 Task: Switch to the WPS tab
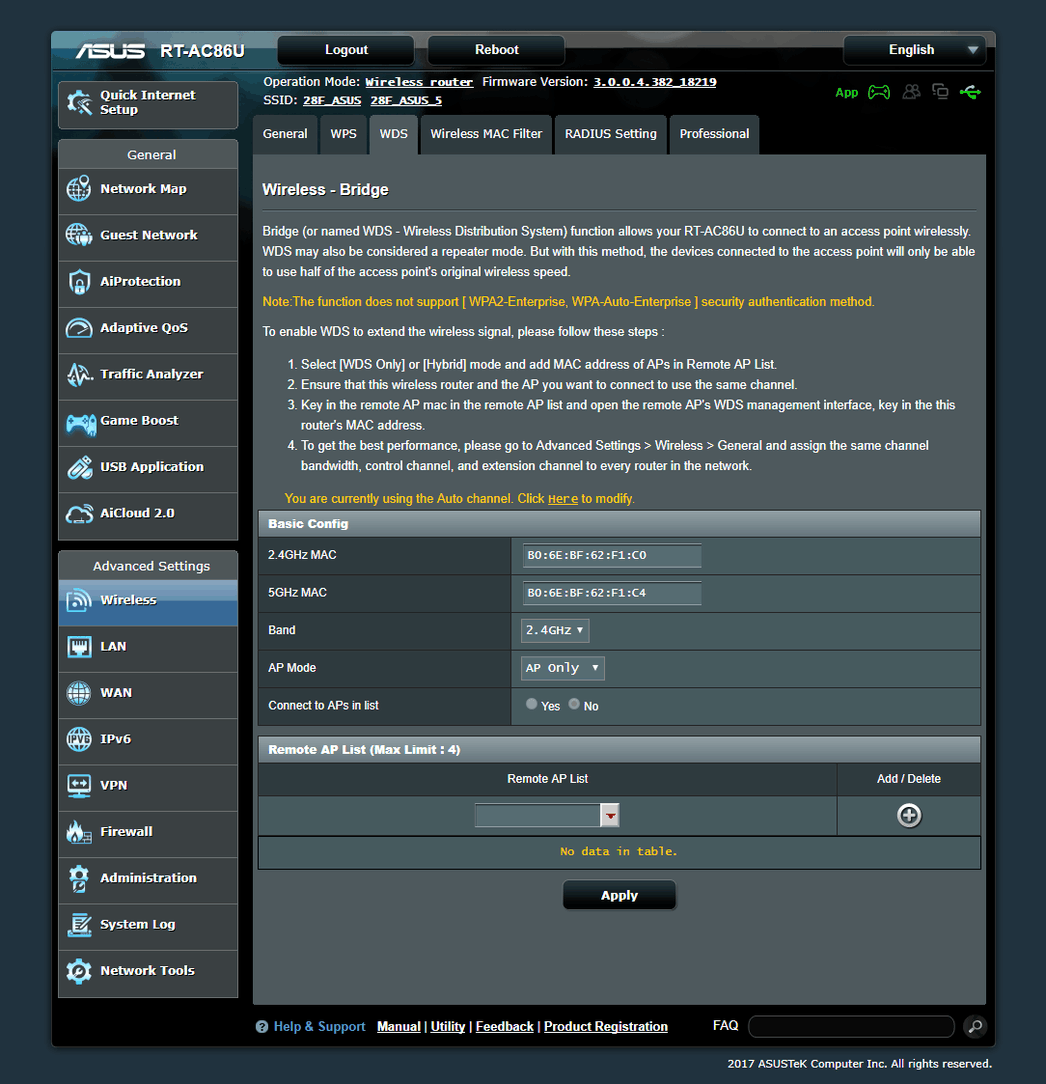click(344, 134)
